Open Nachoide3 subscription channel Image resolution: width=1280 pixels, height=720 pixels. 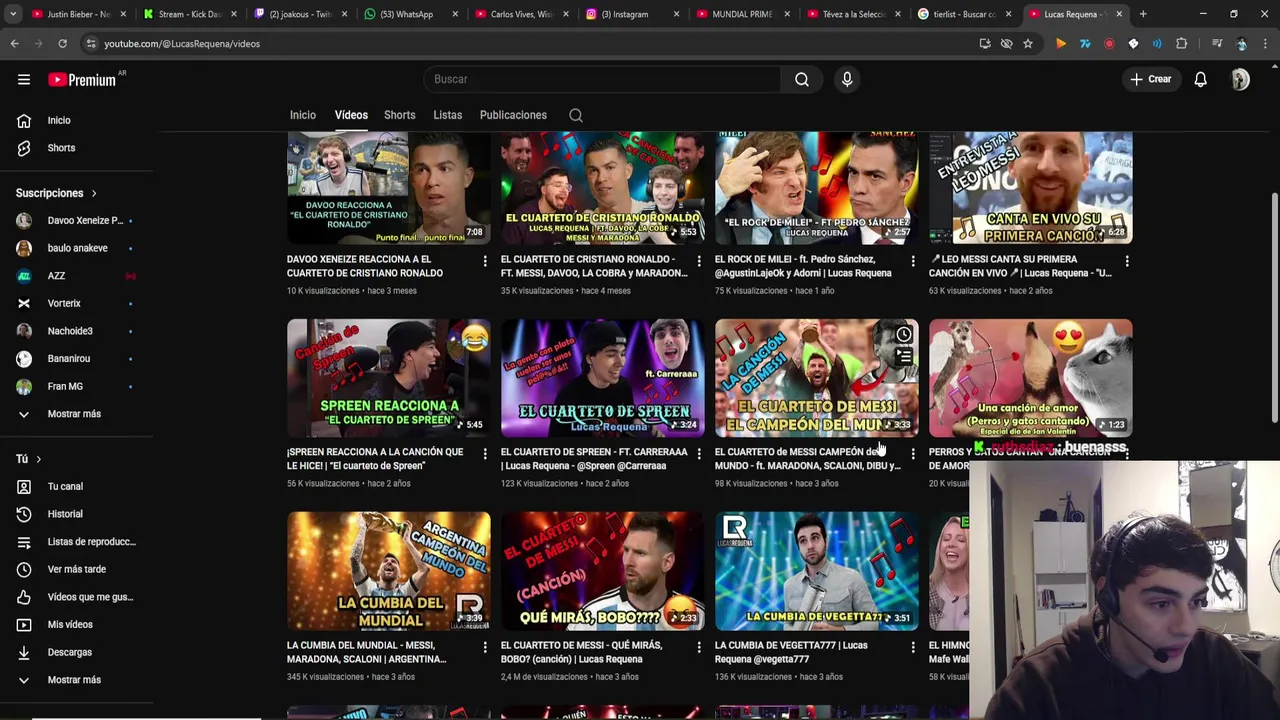[78, 331]
